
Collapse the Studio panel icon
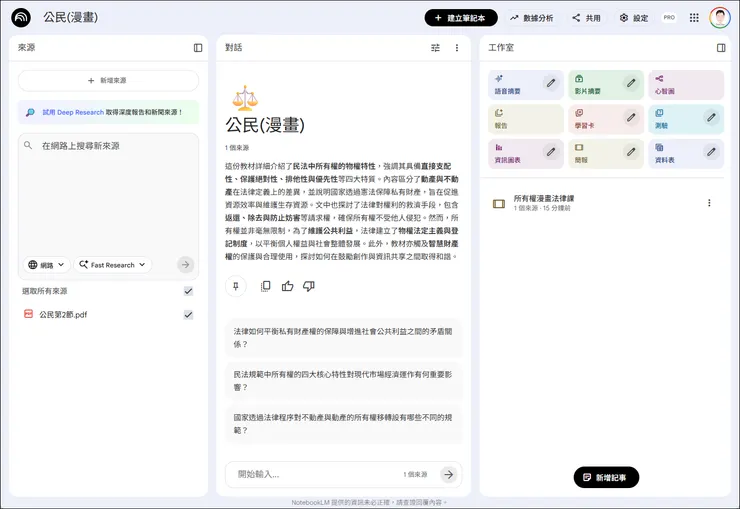721,48
